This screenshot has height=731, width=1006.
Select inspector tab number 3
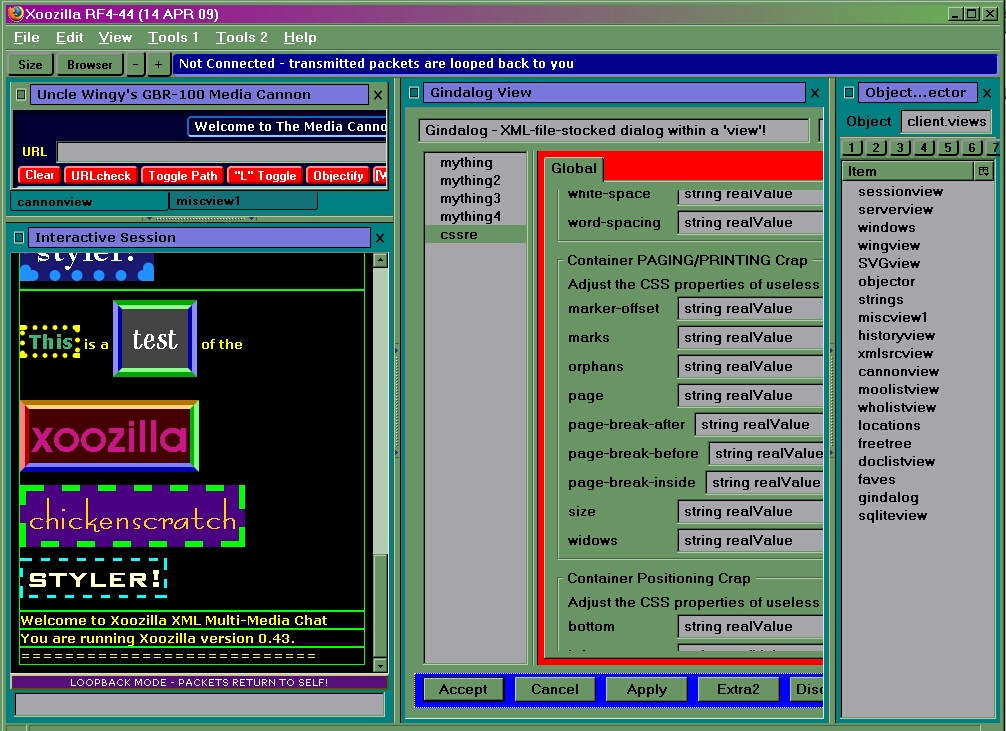pos(900,148)
